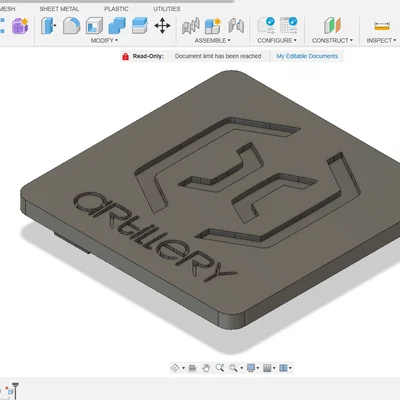
Task: Select the Orbit navigation tool
Action: 175,368
